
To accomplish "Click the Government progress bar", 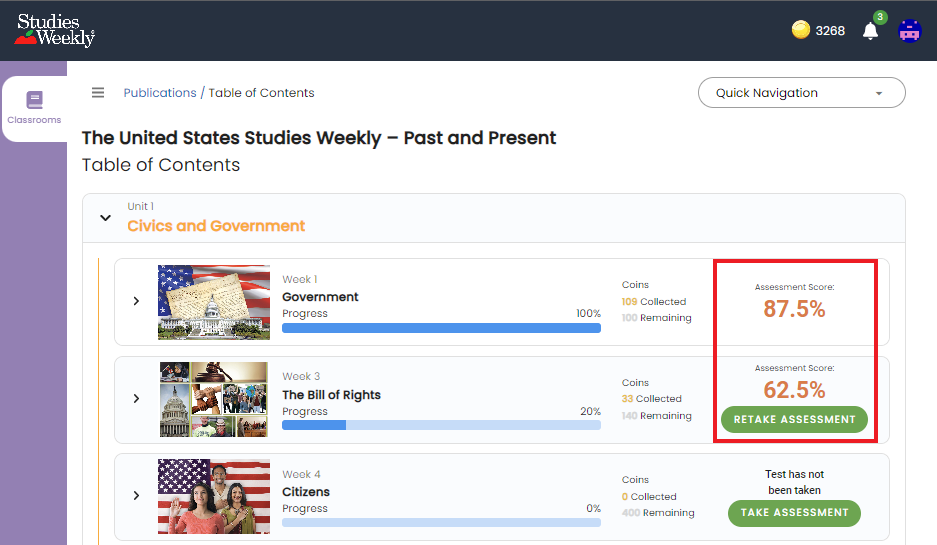I will [x=441, y=328].
